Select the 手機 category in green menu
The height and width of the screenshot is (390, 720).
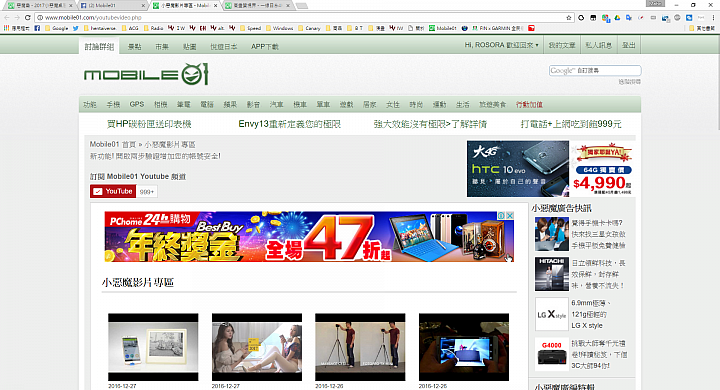click(x=113, y=104)
